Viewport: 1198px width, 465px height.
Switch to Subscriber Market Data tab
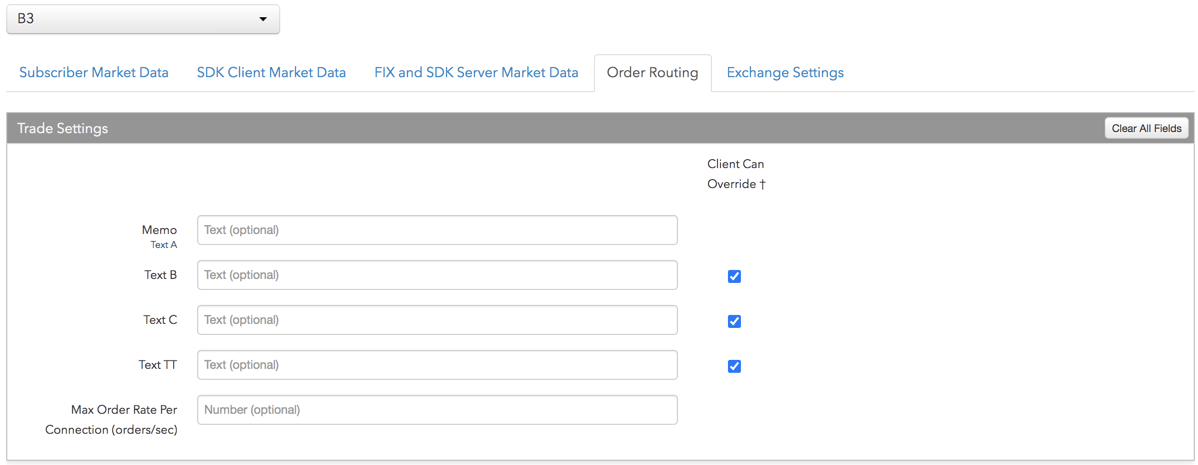(94, 73)
